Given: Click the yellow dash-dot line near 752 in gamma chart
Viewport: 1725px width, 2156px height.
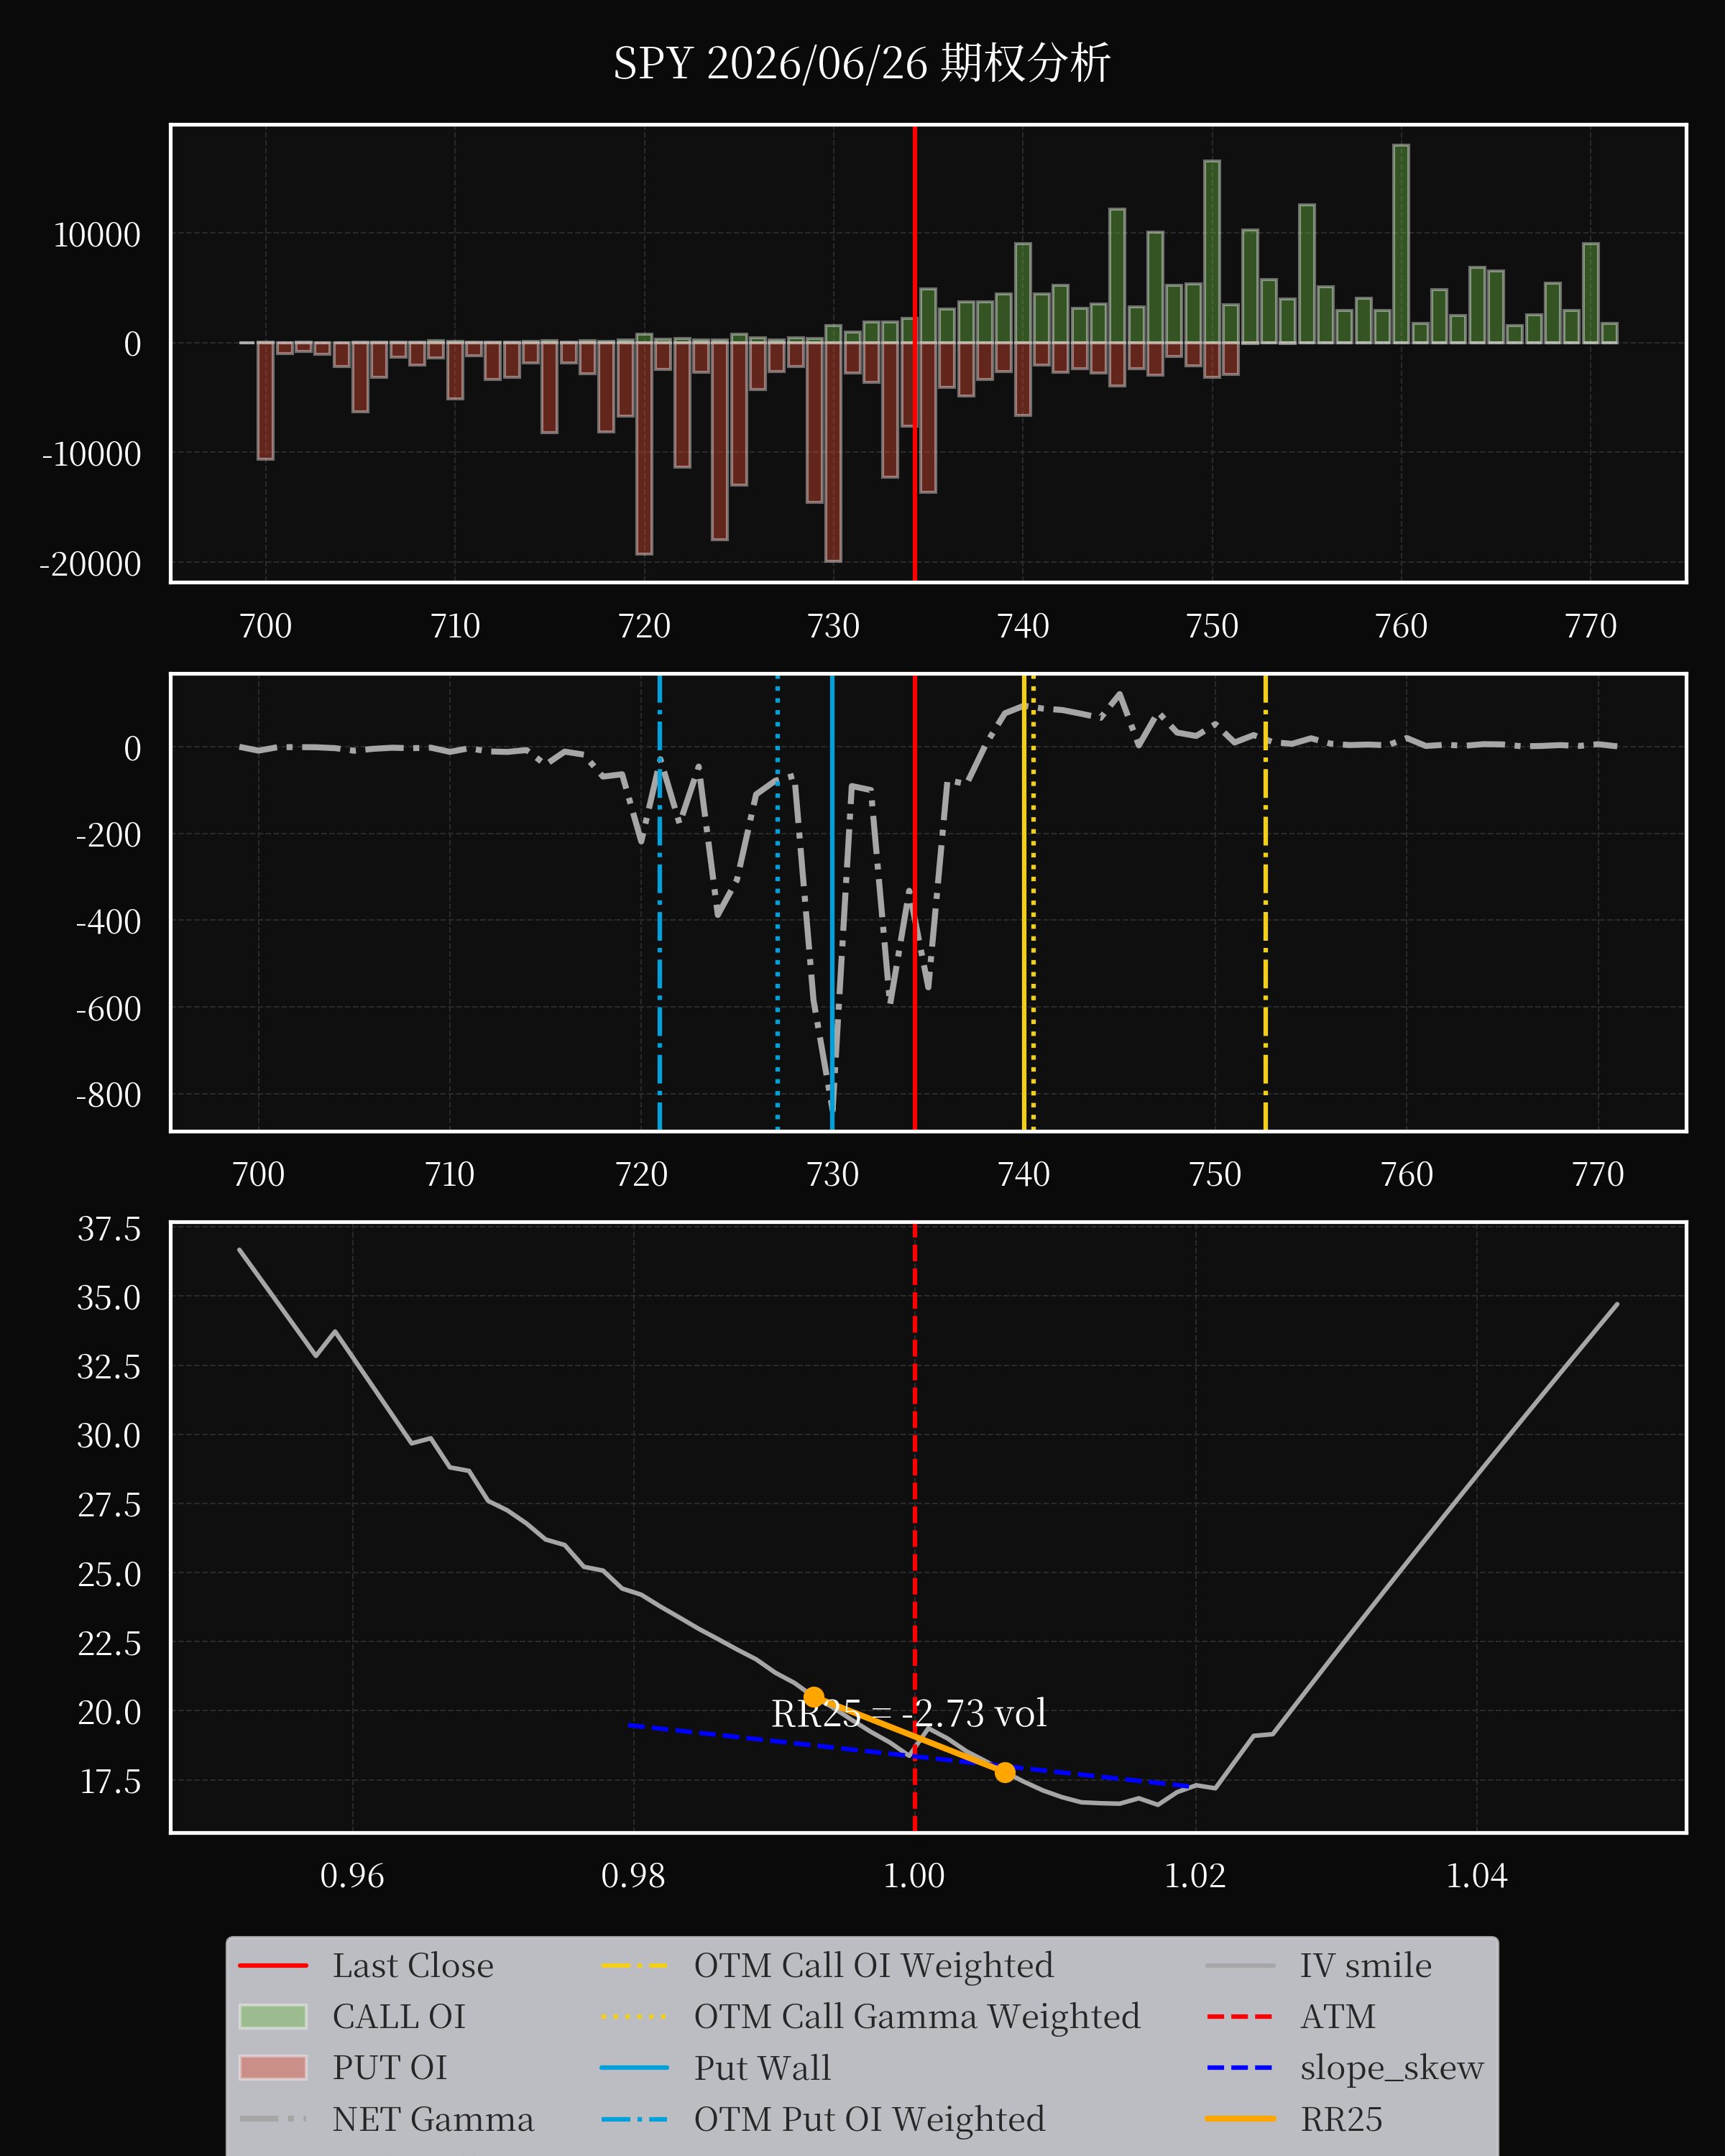Looking at the screenshot, I should pos(1265,902).
